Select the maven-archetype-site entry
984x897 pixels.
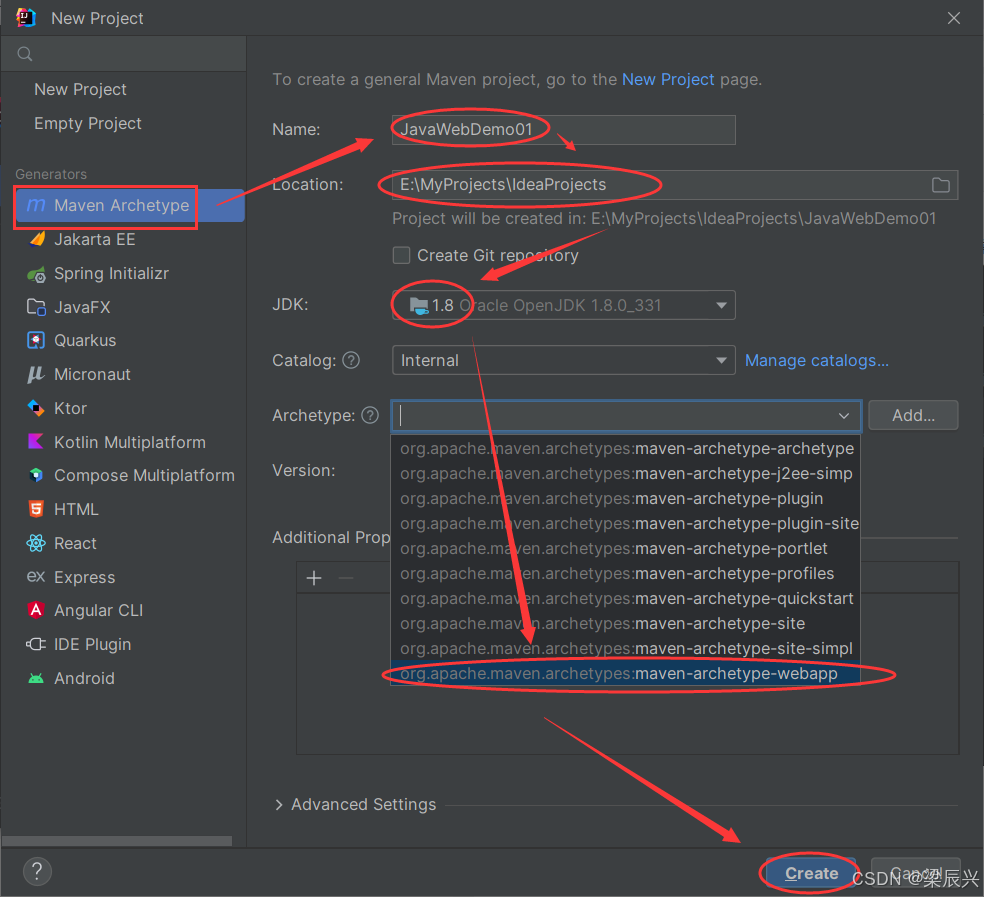coord(625,623)
